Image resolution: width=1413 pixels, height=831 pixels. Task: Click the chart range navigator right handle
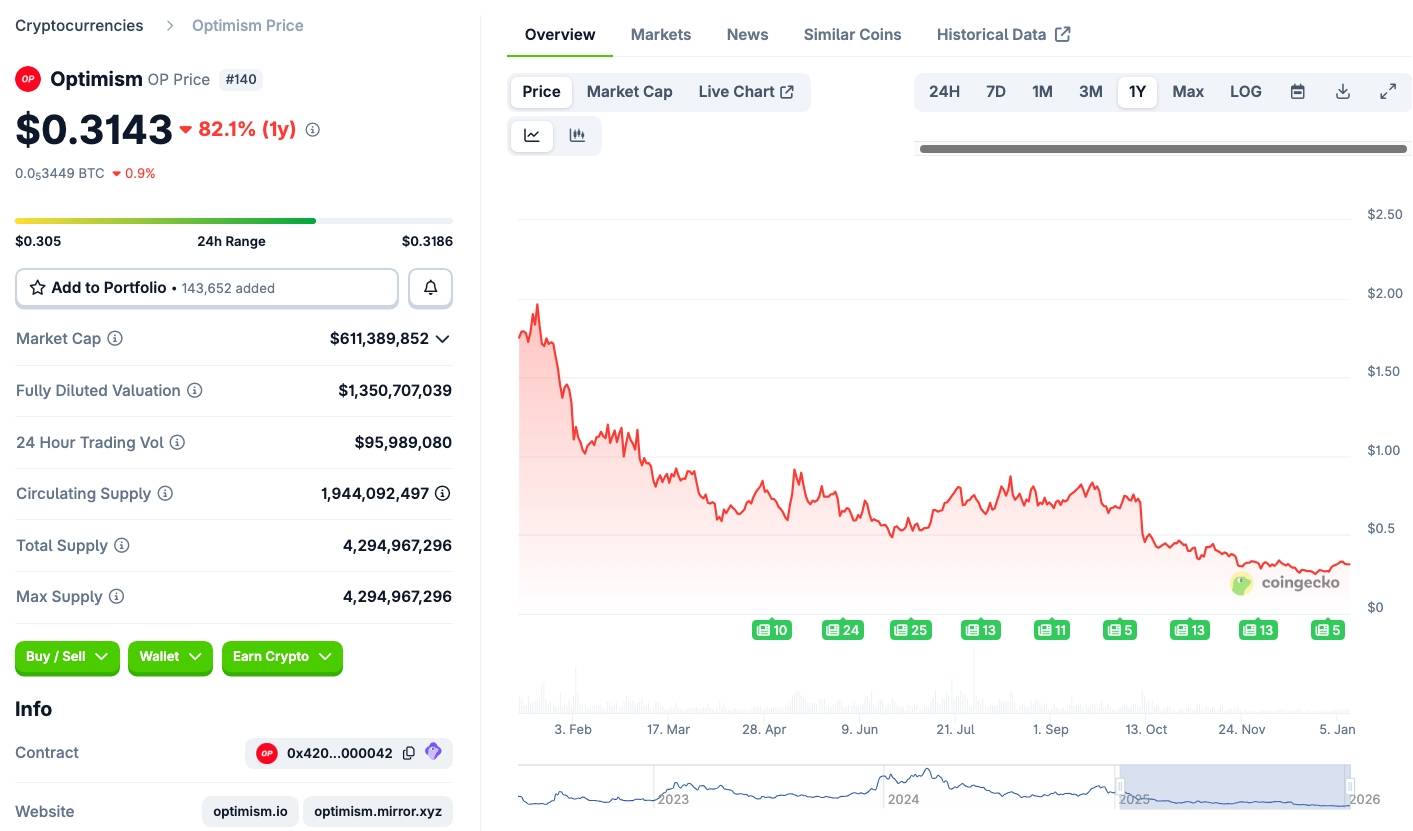1349,787
